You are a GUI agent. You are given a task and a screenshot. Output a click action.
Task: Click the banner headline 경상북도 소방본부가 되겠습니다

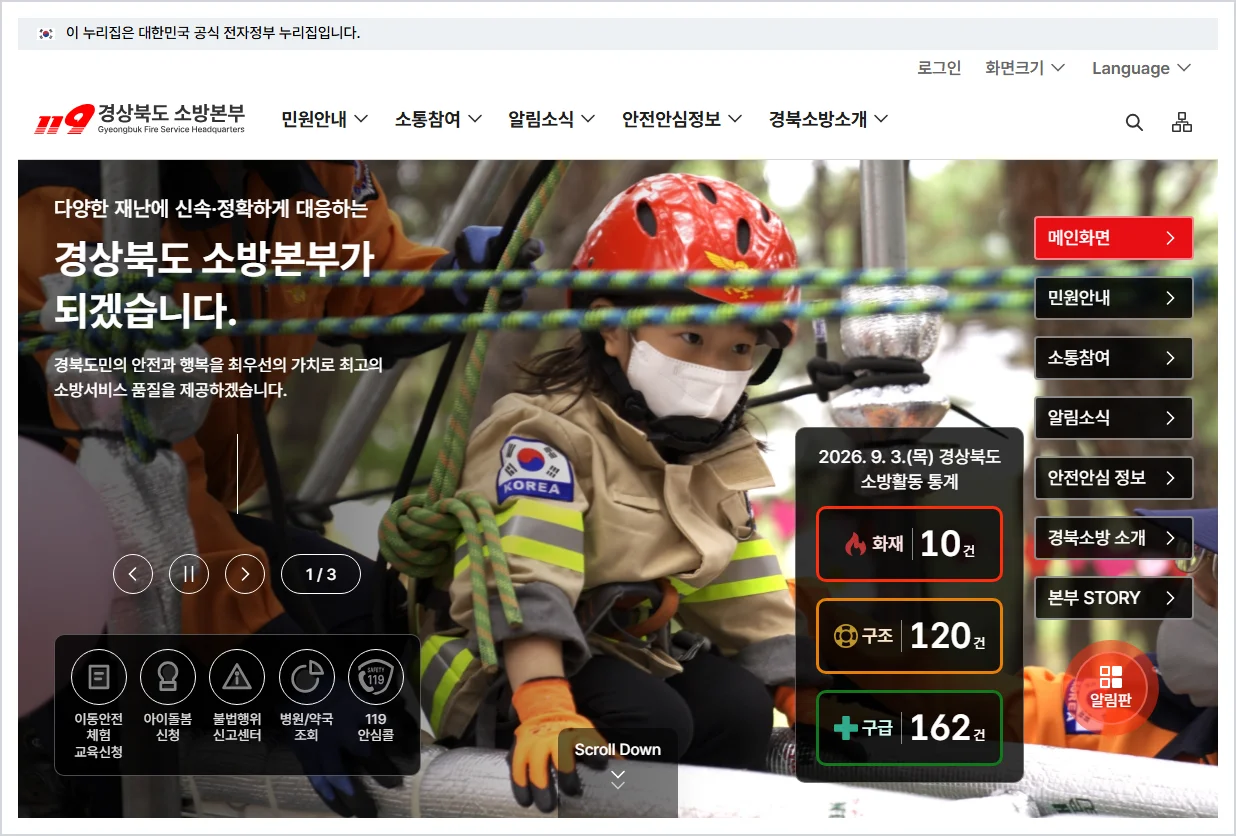pos(214,286)
